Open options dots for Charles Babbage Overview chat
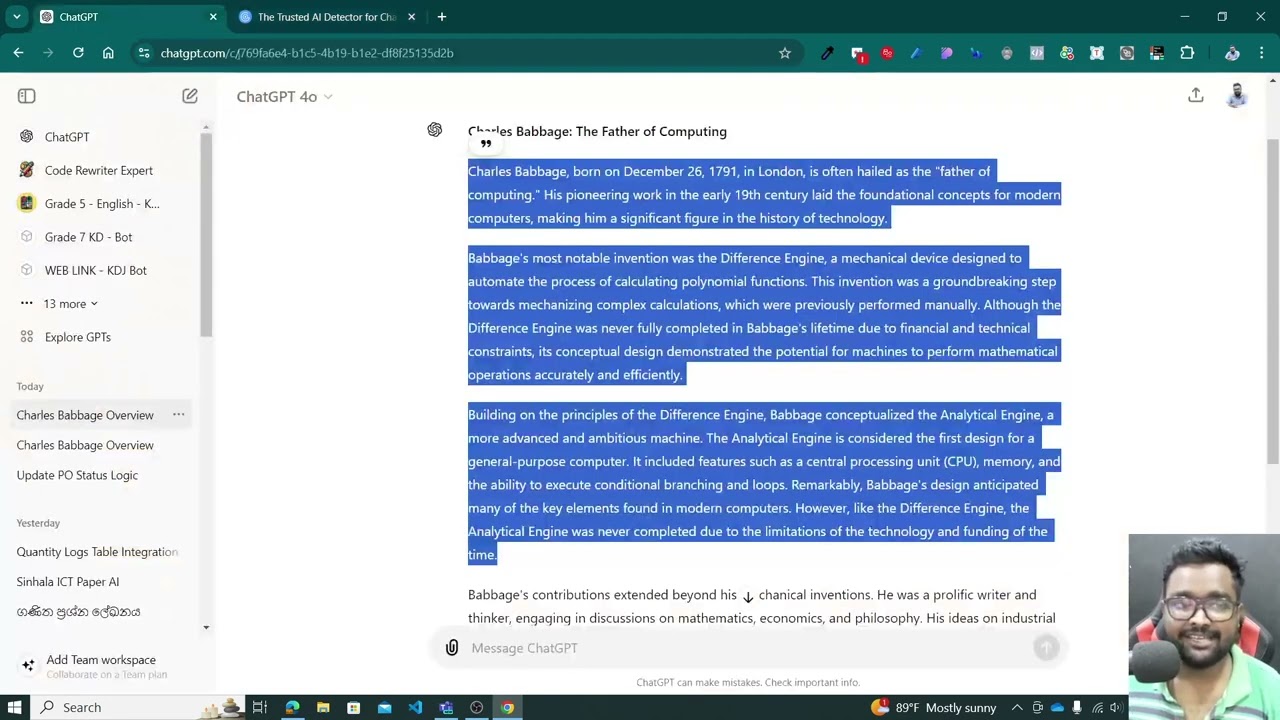The image size is (1280, 720). pyautogui.click(x=178, y=414)
